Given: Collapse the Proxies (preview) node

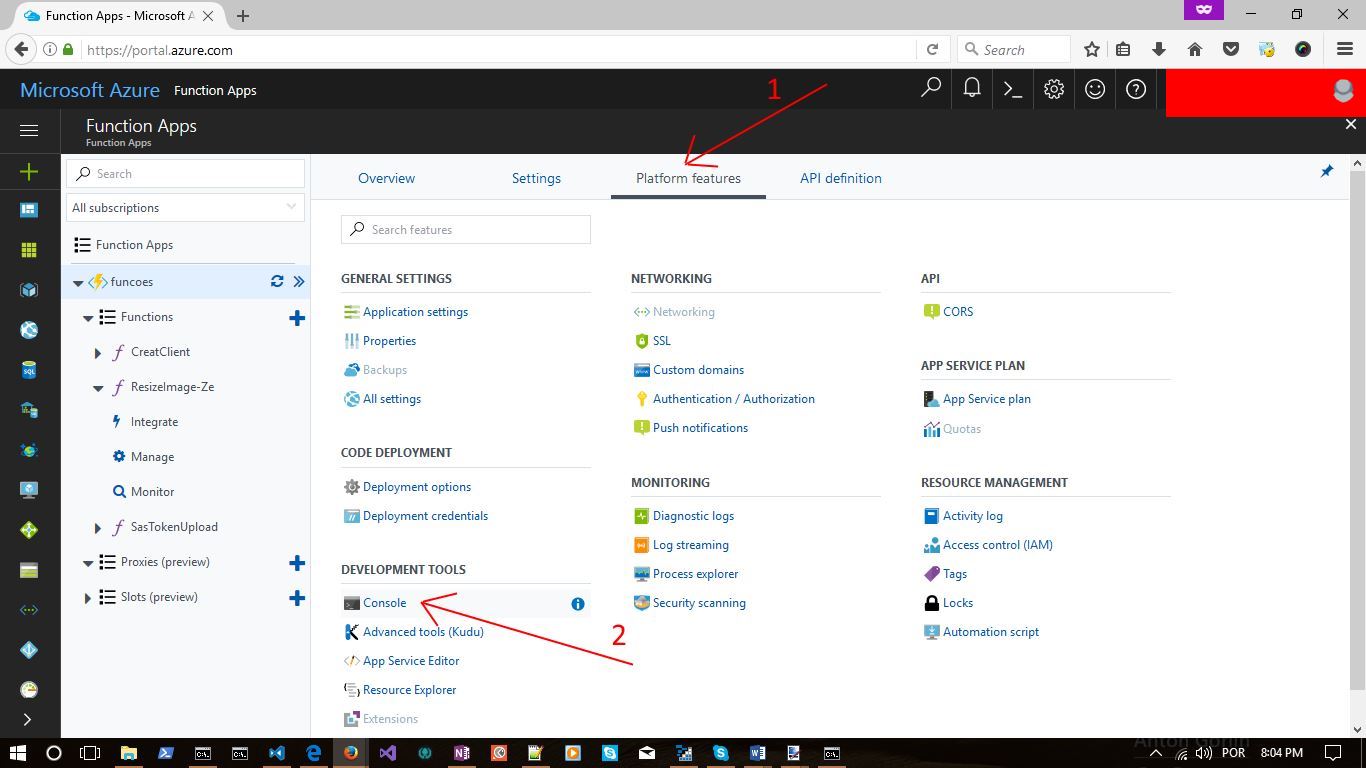Looking at the screenshot, I should pos(88,563).
